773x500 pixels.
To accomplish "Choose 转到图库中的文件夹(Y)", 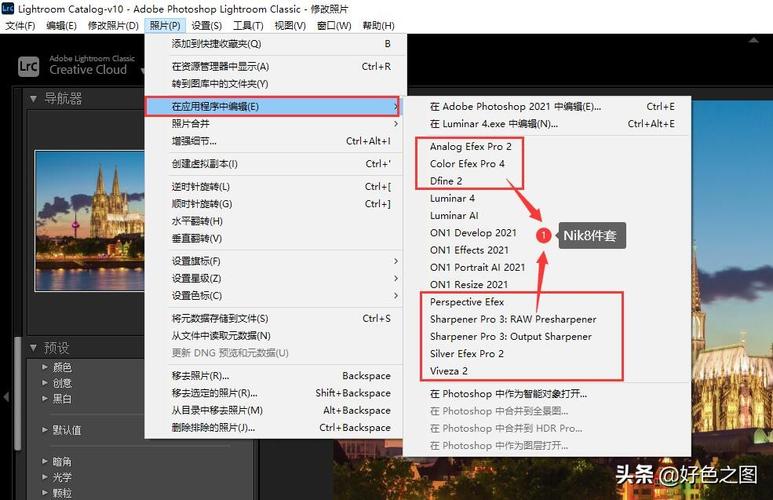I will (x=275, y=84).
